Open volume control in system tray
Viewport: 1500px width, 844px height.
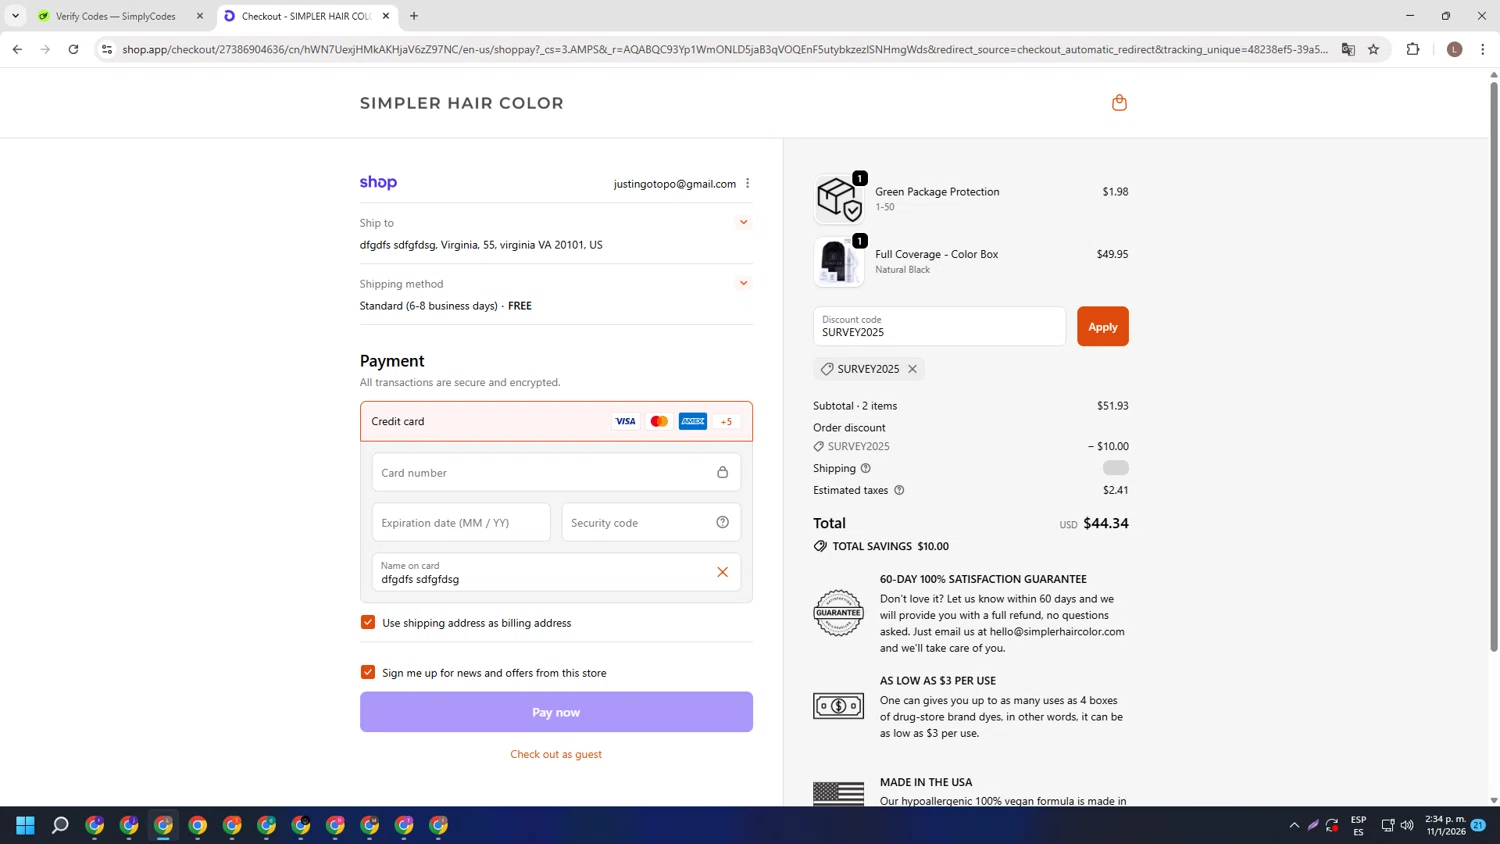[1407, 825]
